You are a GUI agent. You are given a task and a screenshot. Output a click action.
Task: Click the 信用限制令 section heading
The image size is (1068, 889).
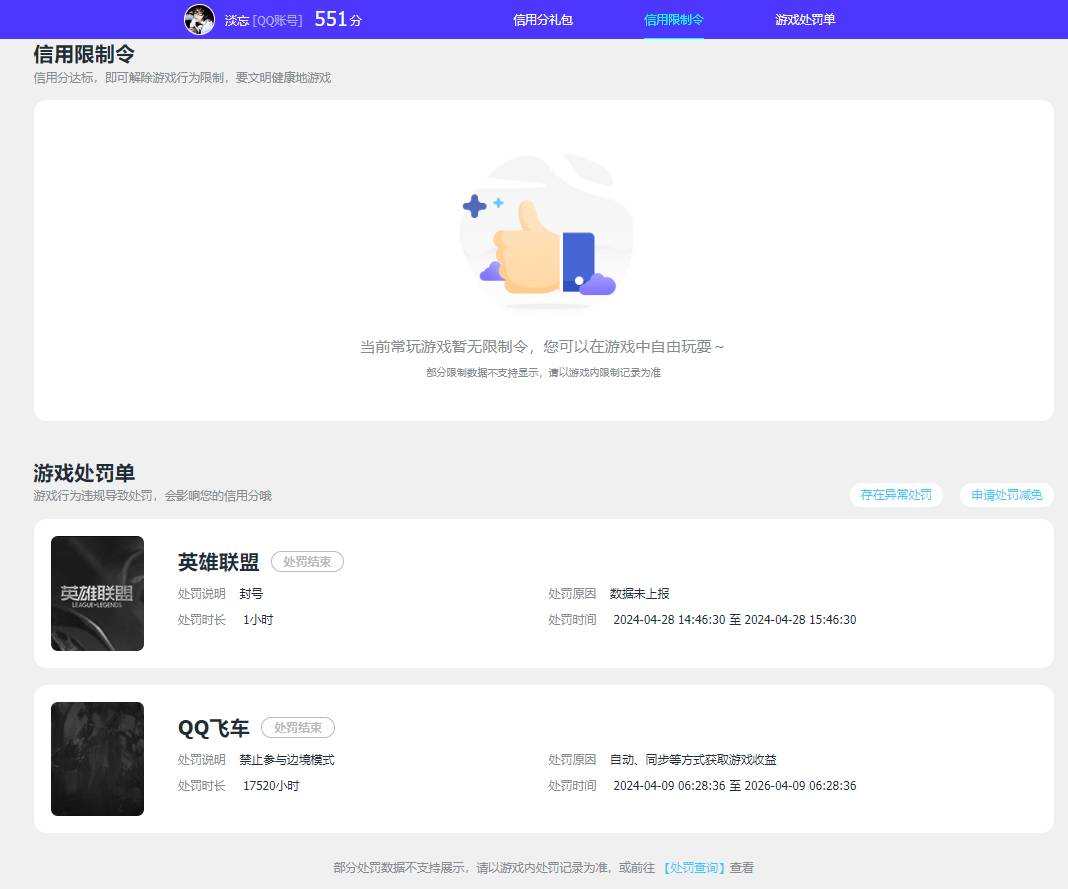point(84,54)
